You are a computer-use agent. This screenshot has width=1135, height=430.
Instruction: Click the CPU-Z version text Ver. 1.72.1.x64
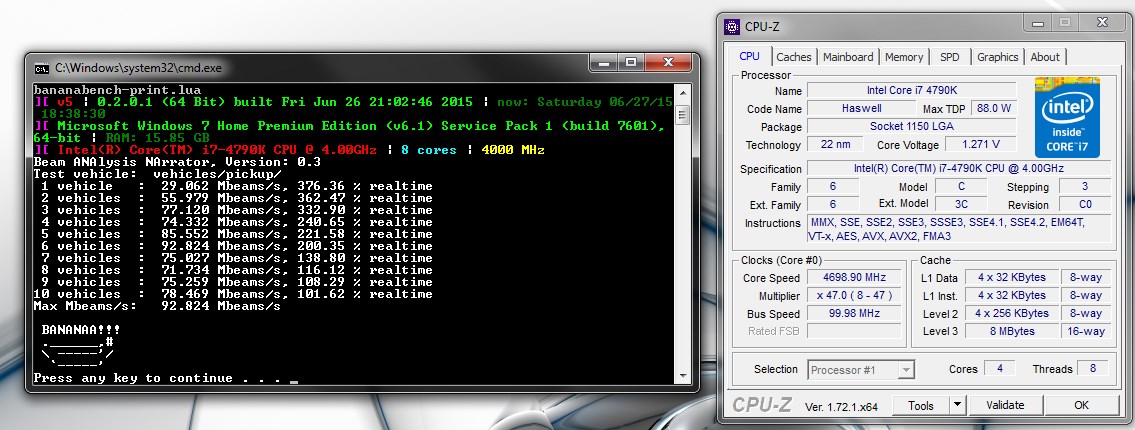pos(841,407)
